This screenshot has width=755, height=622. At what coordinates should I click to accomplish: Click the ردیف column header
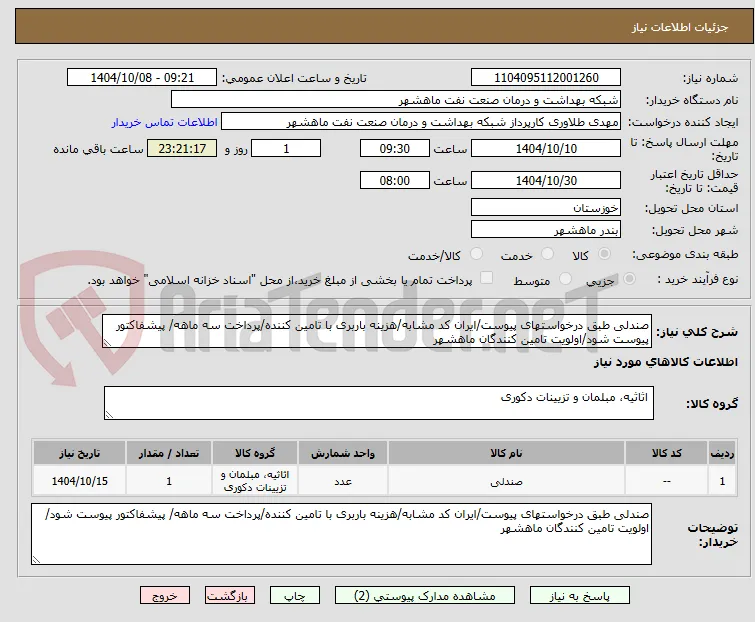click(x=722, y=453)
